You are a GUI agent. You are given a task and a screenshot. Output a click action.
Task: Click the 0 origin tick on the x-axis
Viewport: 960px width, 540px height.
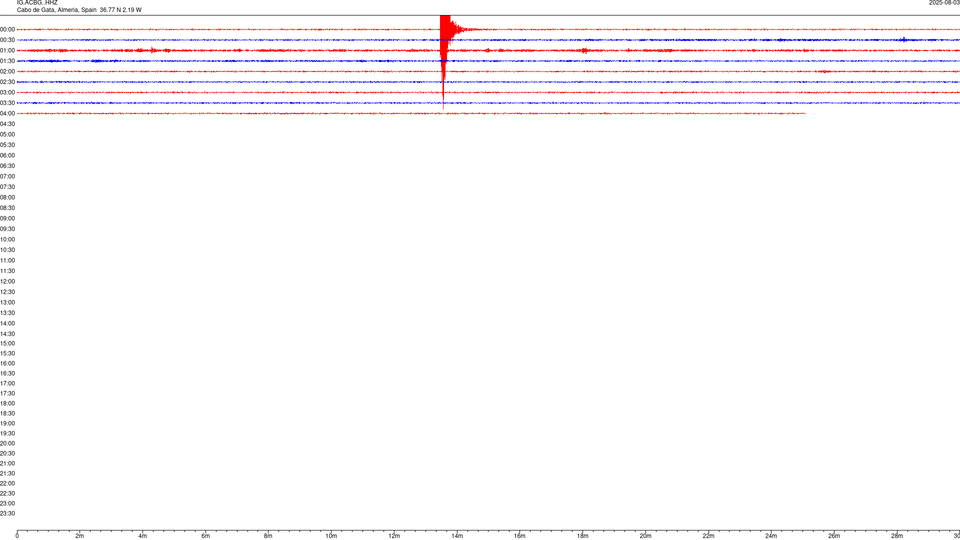[x=17, y=536]
